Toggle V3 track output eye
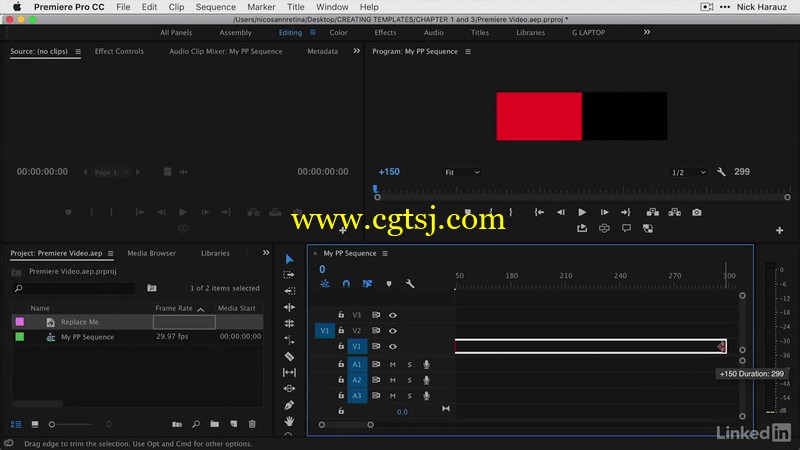Image resolution: width=800 pixels, height=450 pixels. tap(392, 315)
